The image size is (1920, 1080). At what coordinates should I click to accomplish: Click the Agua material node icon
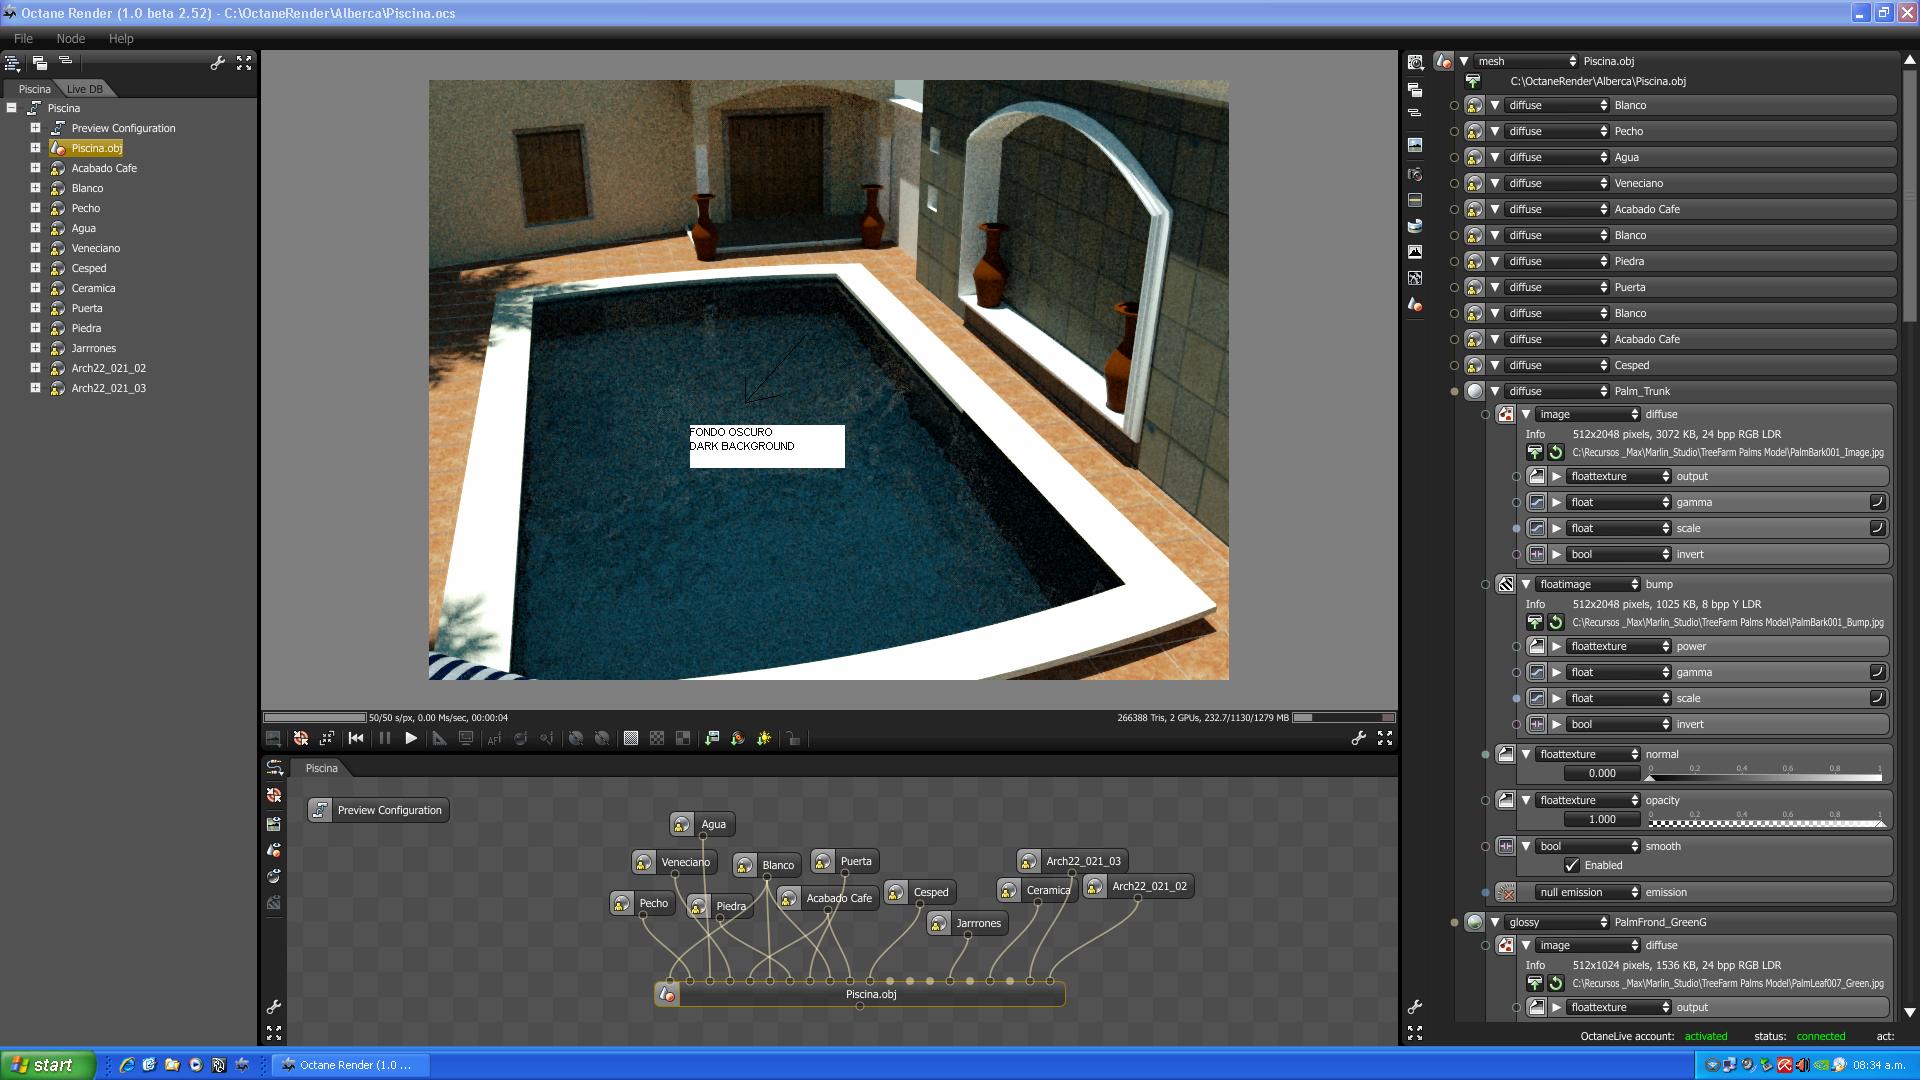pyautogui.click(x=681, y=825)
